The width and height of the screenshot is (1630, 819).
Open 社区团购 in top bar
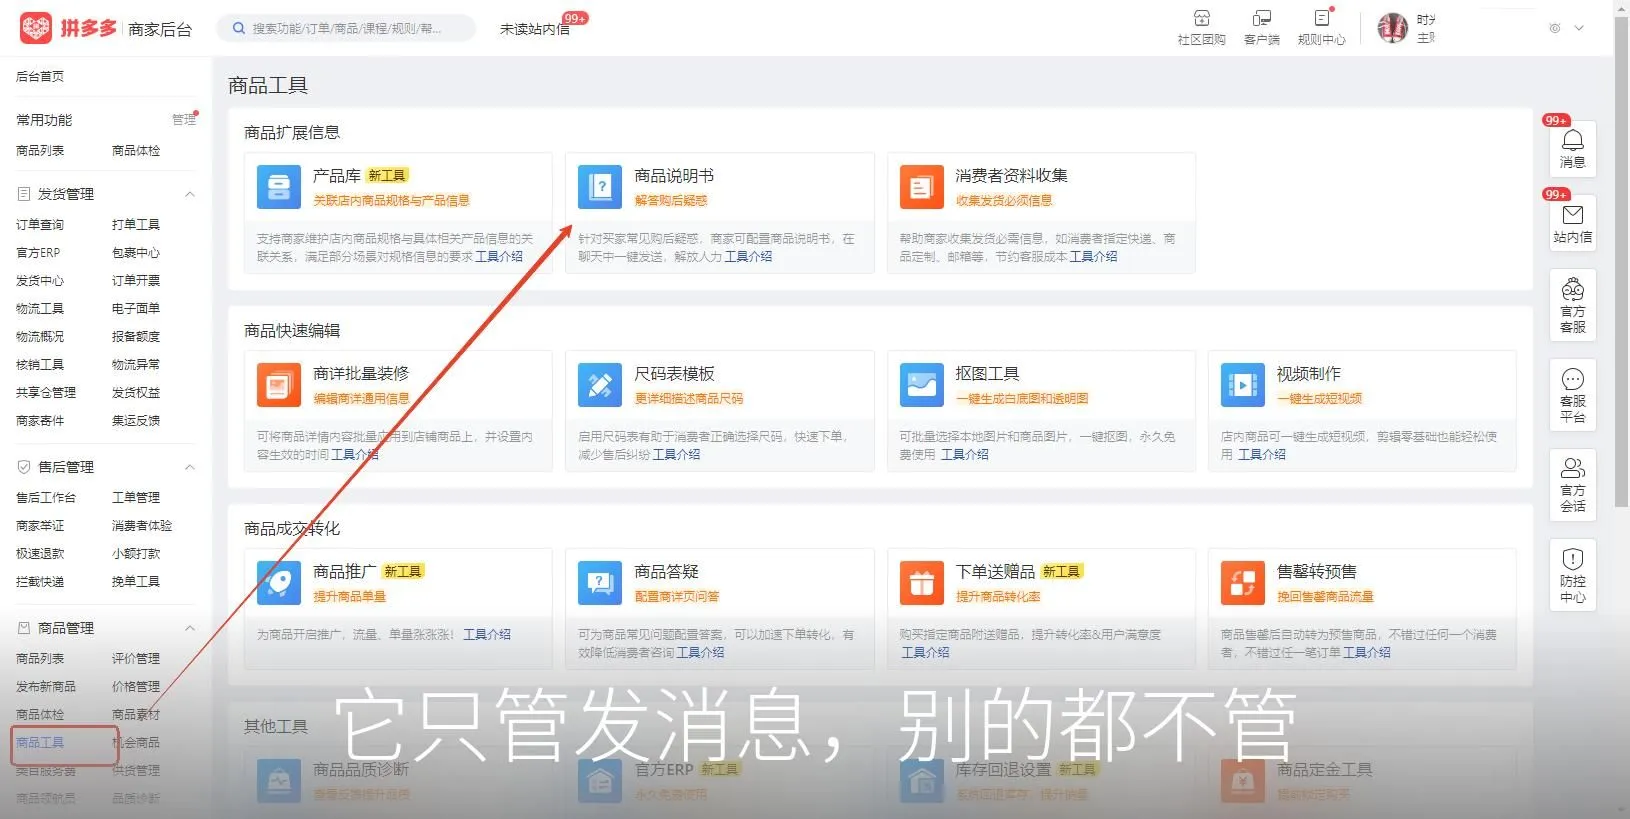(1201, 28)
